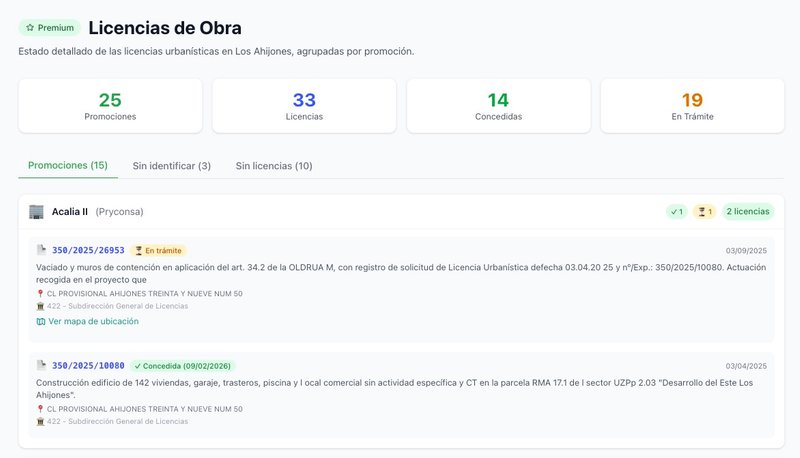Click the 19 En Trámite stat card
Image resolution: width=800 pixels, height=458 pixels.
point(692,106)
